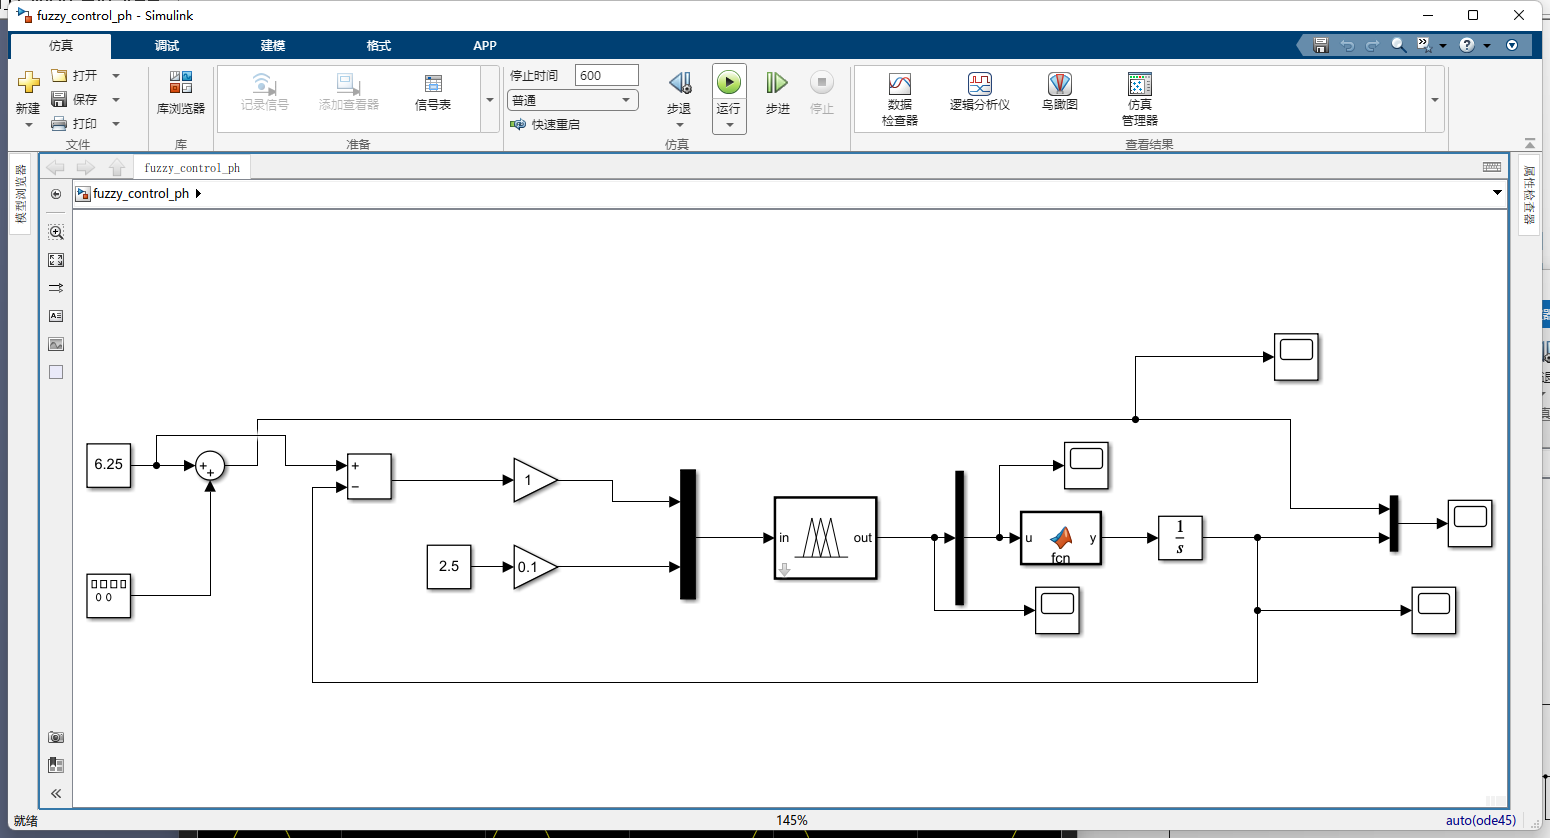1550x838 pixels.
Task: Click the search magnifier in quick access toolbar
Action: coord(1398,45)
